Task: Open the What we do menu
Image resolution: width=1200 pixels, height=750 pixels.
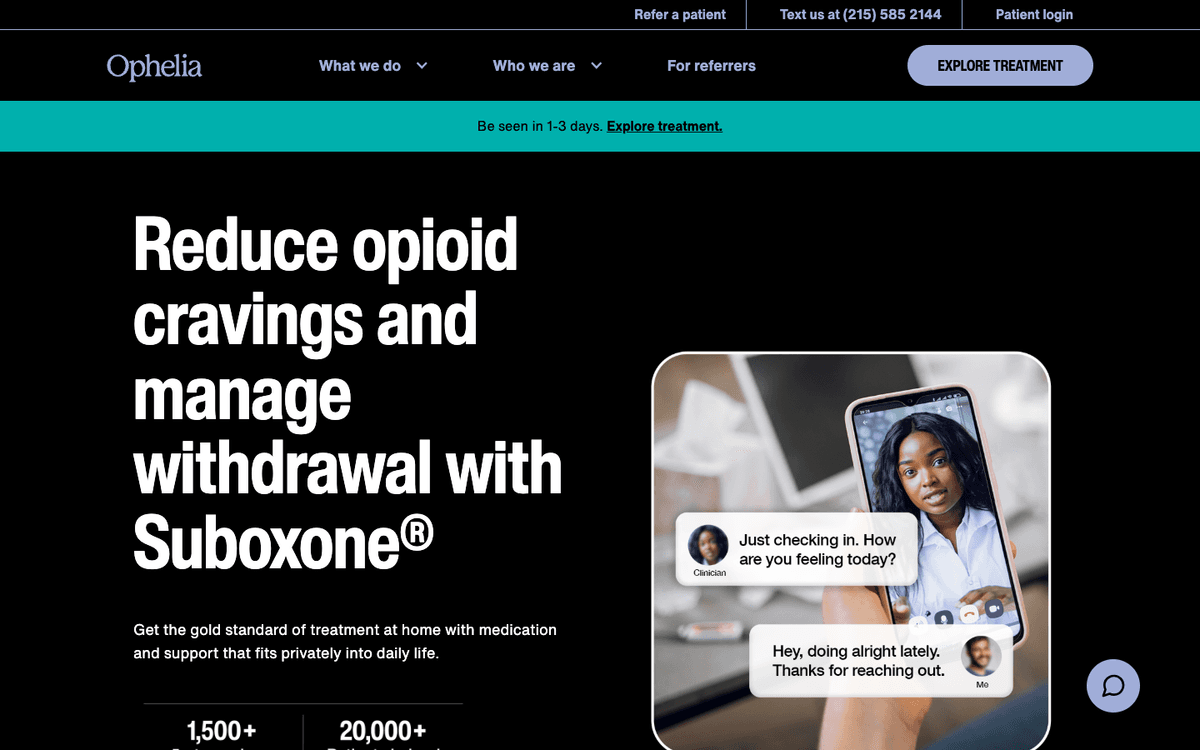Action: coord(360,66)
